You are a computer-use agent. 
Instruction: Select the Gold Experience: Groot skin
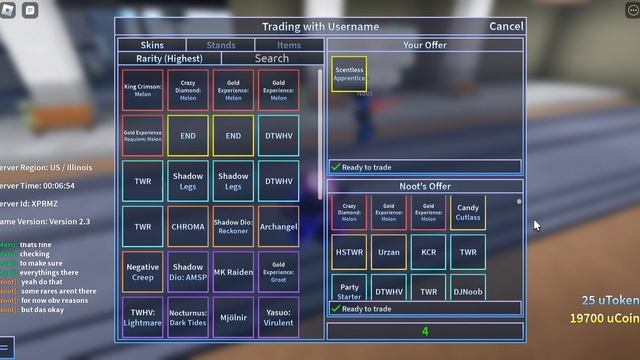pyautogui.click(x=278, y=272)
